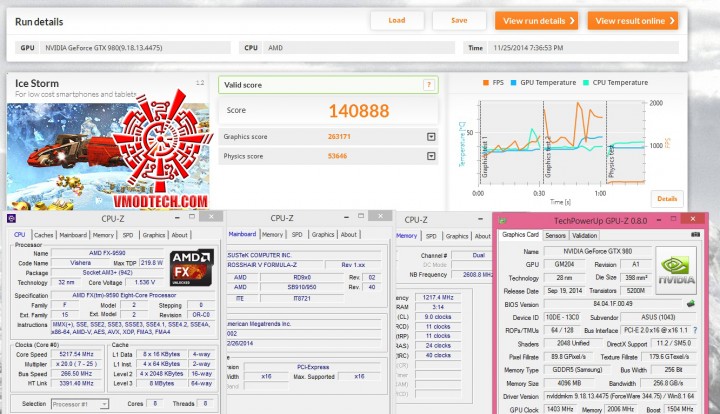720x414 pixels.
Task: Open the Processor #1 selection dropdown
Action: 80,404
